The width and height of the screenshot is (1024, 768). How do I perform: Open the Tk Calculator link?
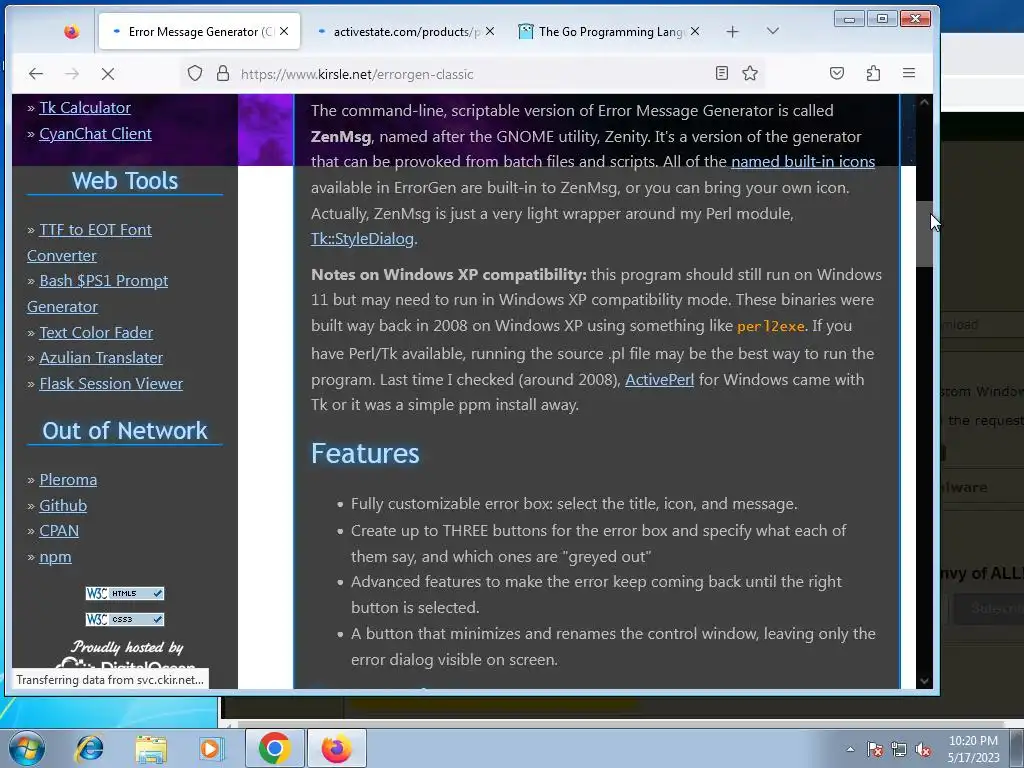pos(85,108)
